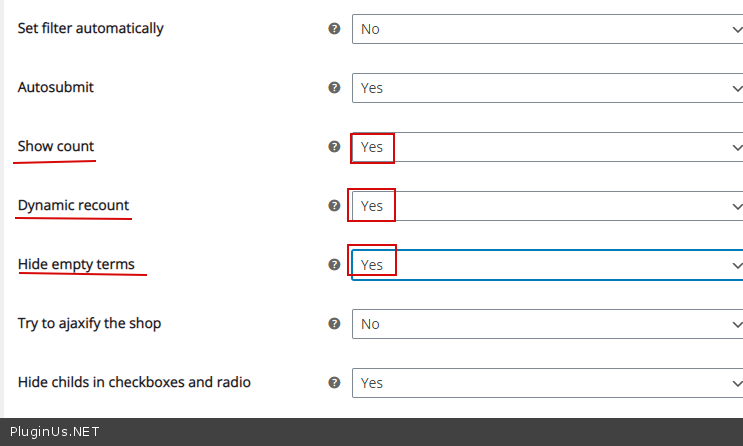Viewport: 743px width, 446px height.
Task: Open the Hide empty terms dropdown
Action: (x=546, y=265)
